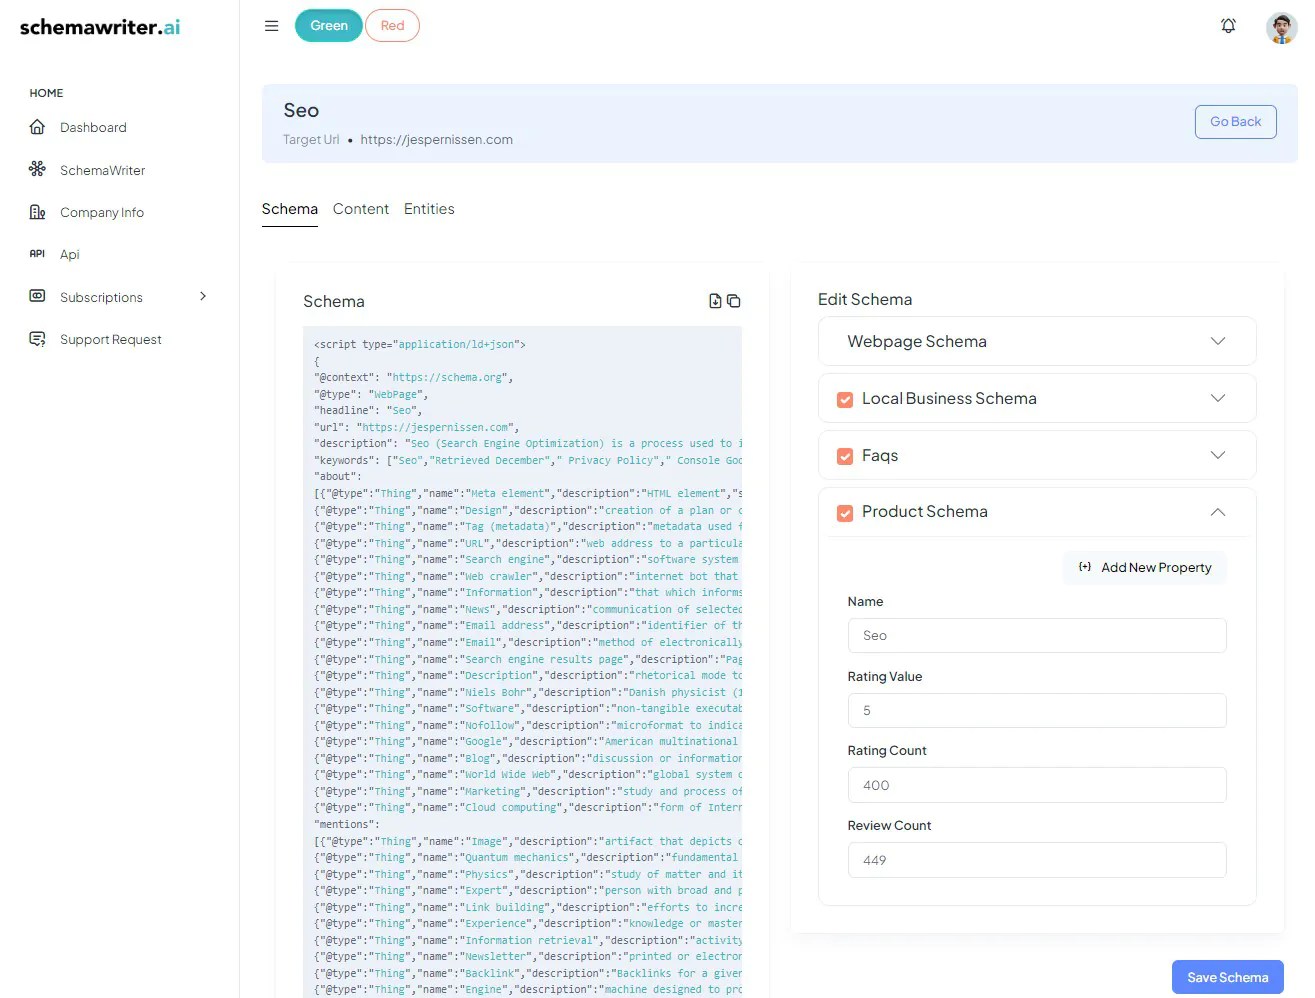This screenshot has width=1315, height=998.
Task: Expand the Local Business Schema chevron
Action: coord(1218,398)
